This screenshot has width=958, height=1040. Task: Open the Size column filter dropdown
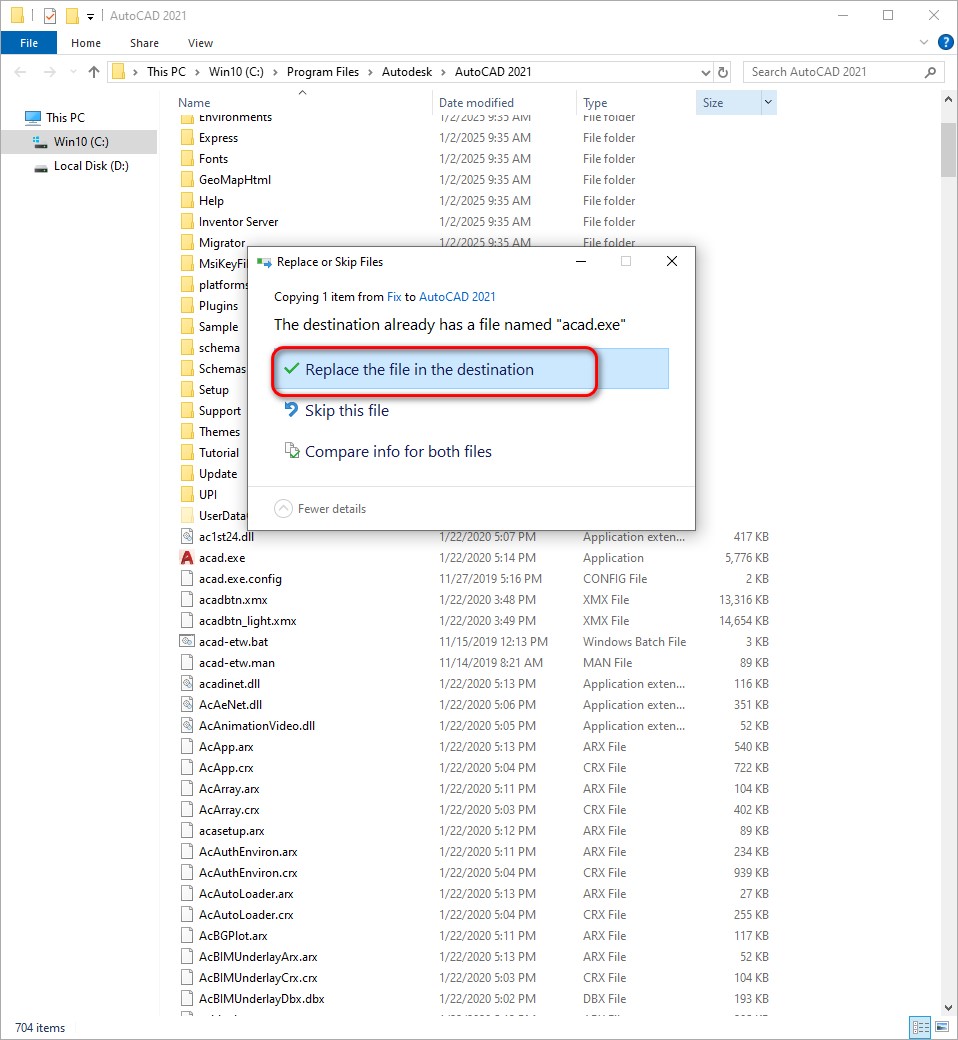(768, 103)
